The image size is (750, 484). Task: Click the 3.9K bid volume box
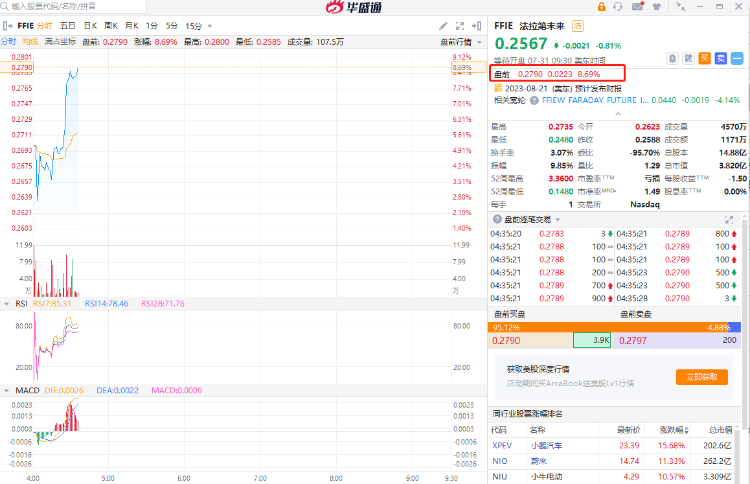pyautogui.click(x=592, y=341)
